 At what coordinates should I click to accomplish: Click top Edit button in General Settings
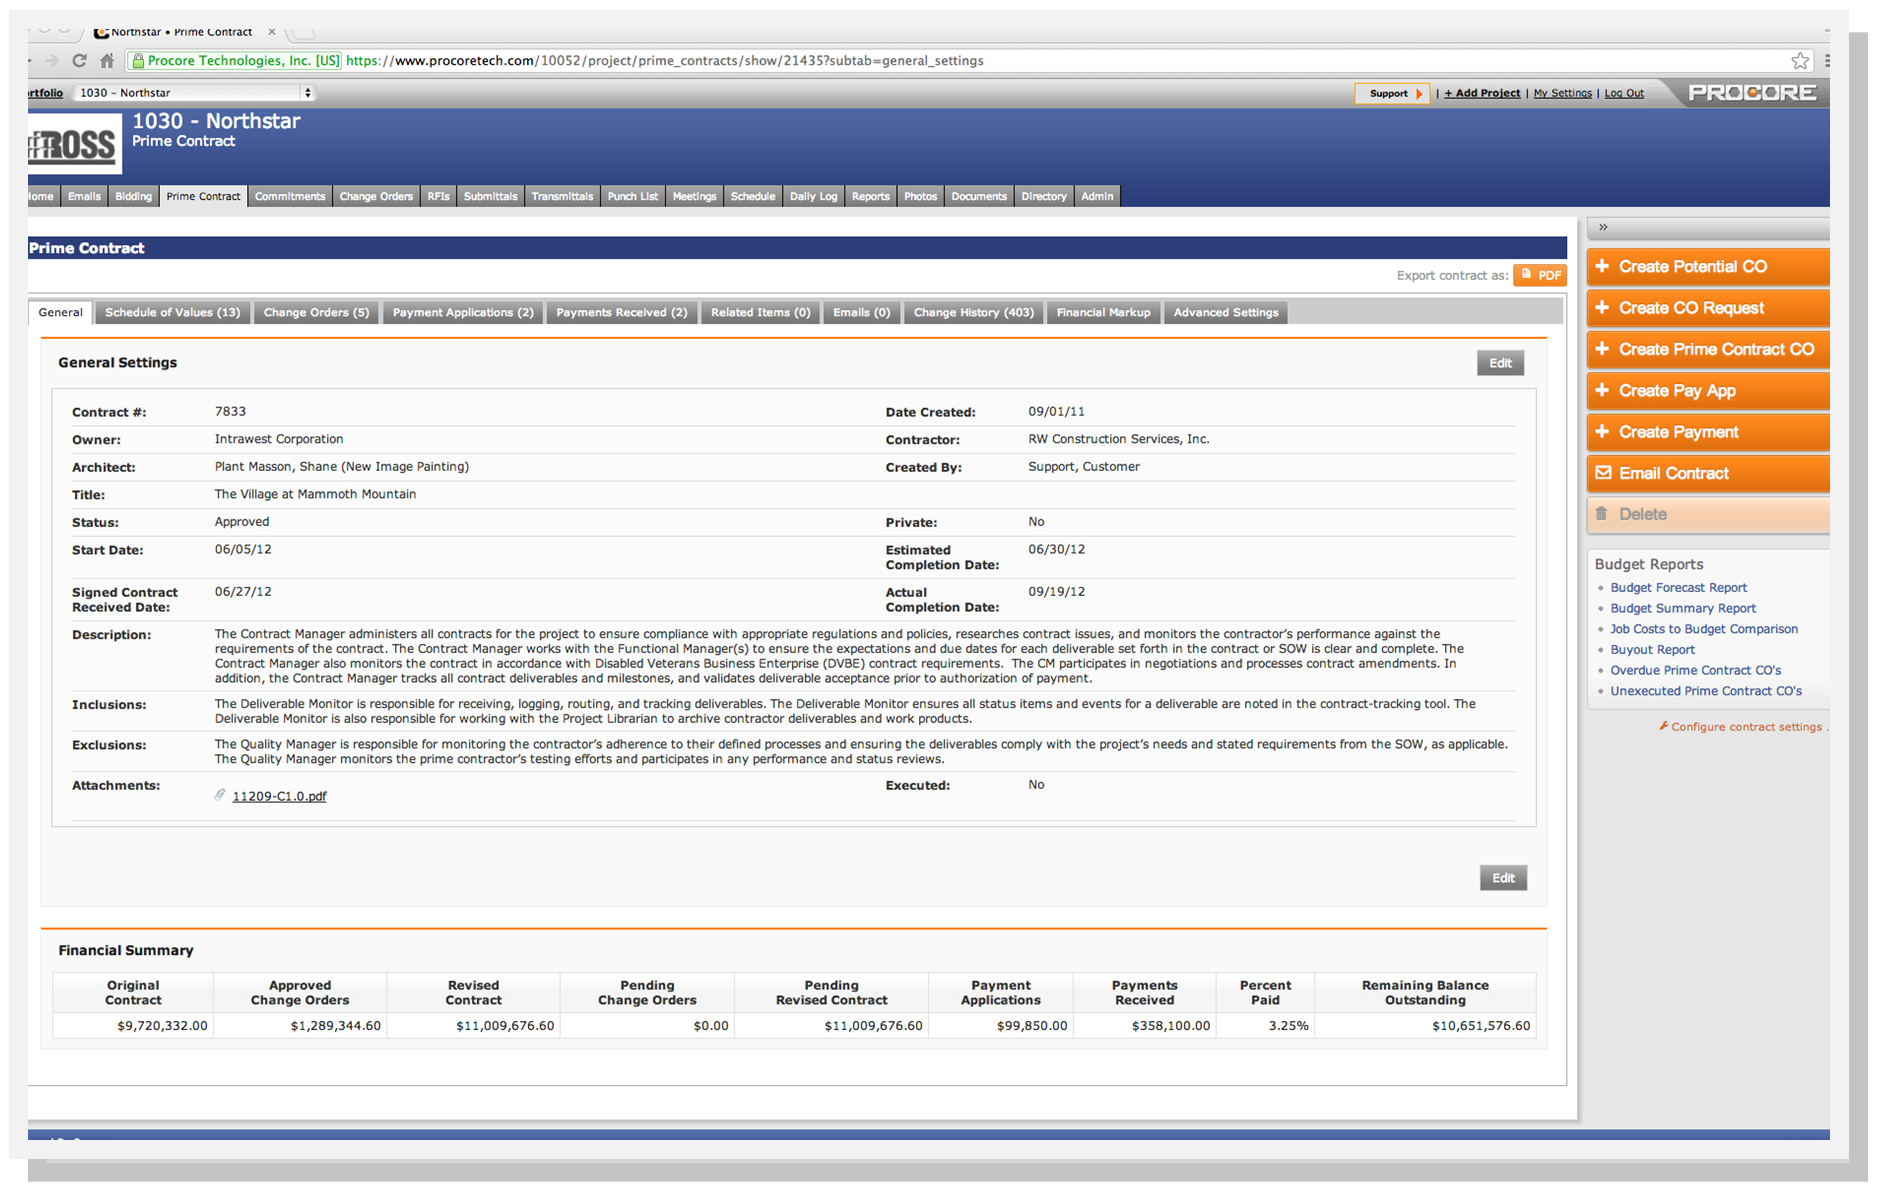pyautogui.click(x=1500, y=363)
